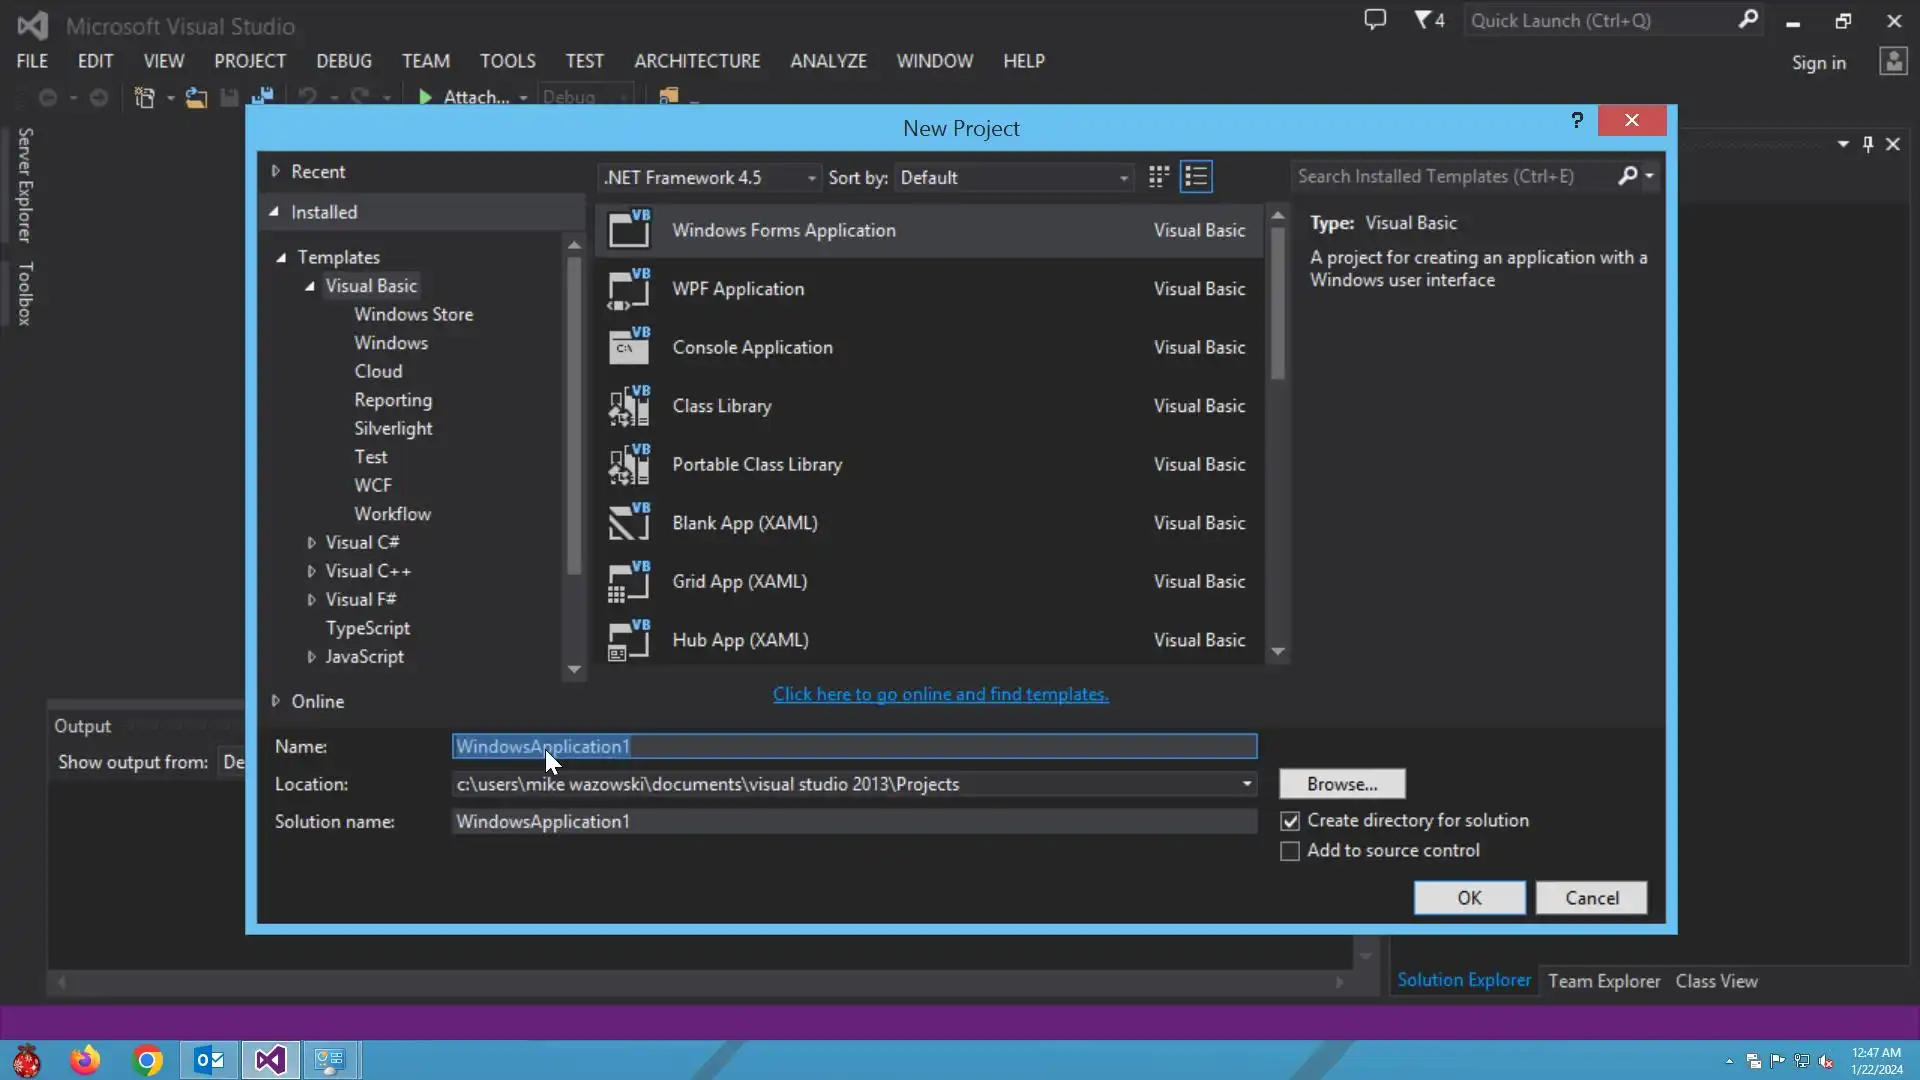Screen dimensions: 1920x1080
Task: Click the dialog help question mark
Action: [x=1577, y=121]
